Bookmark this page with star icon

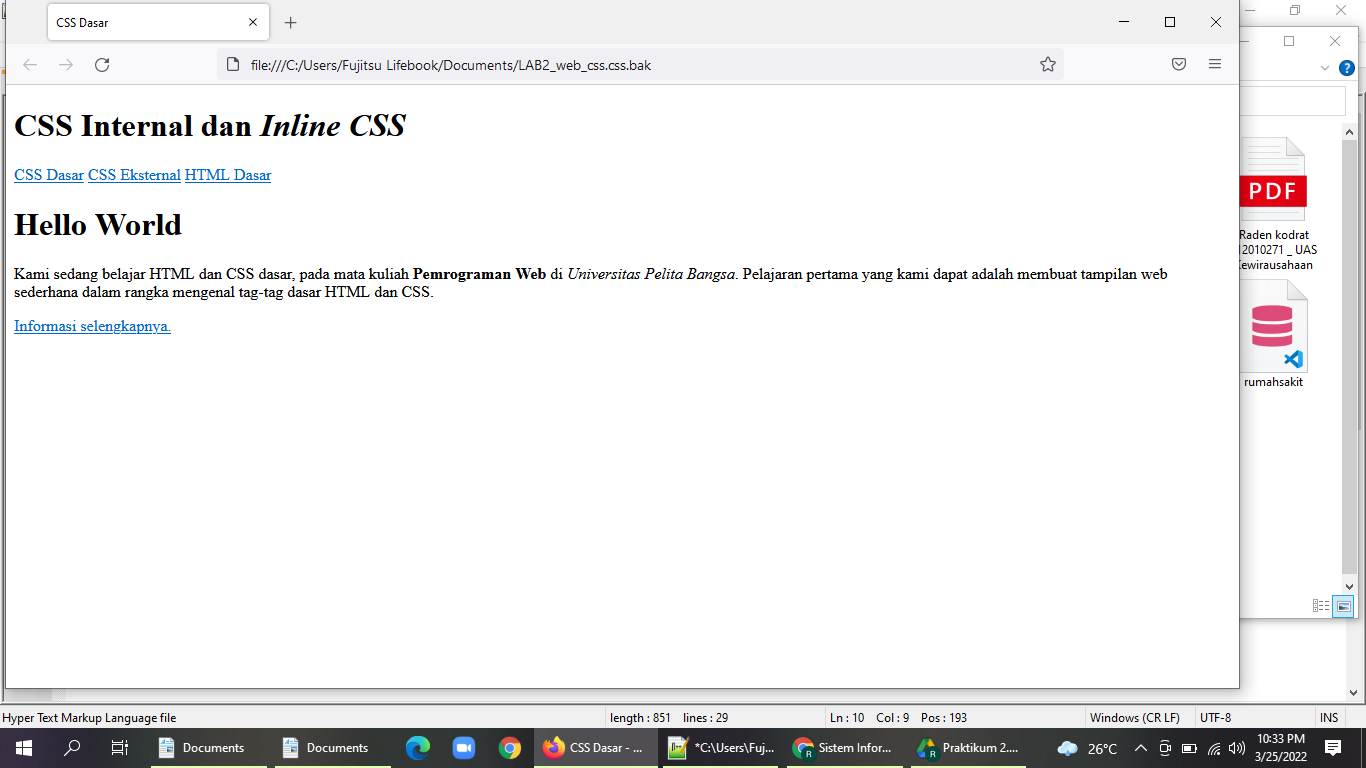[x=1048, y=65]
